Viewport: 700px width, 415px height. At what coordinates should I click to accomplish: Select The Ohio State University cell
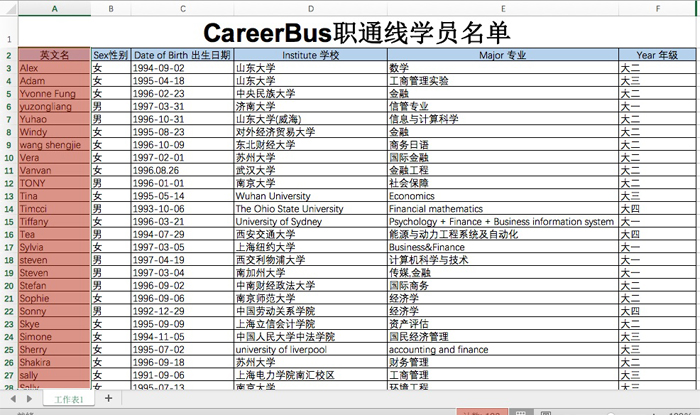[x=311, y=209]
